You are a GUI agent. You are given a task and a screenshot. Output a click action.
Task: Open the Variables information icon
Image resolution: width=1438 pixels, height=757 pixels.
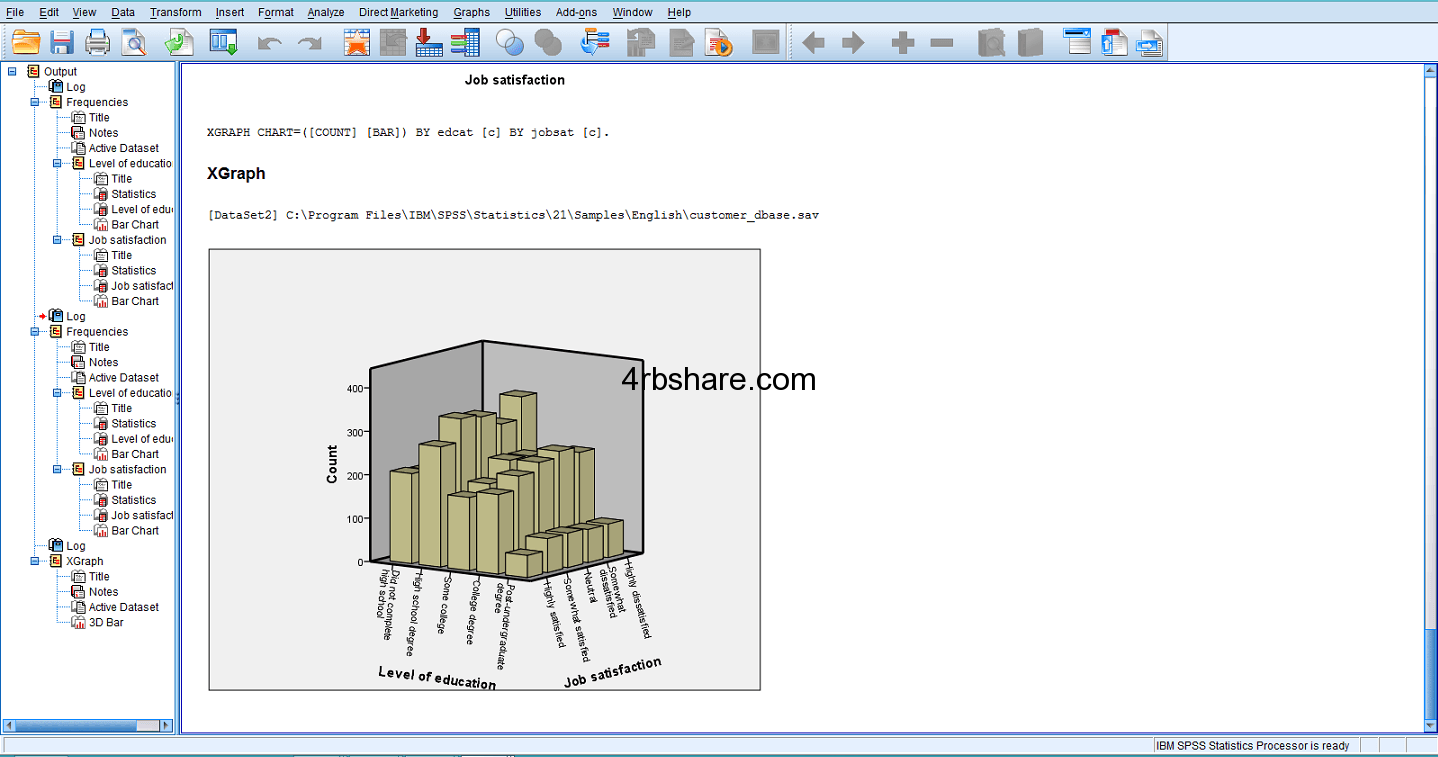pyautogui.click(x=465, y=42)
